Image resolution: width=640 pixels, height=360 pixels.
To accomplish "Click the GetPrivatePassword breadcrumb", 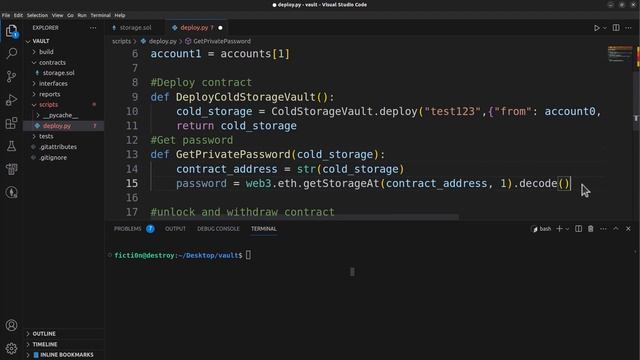I will pyautogui.click(x=218, y=41).
